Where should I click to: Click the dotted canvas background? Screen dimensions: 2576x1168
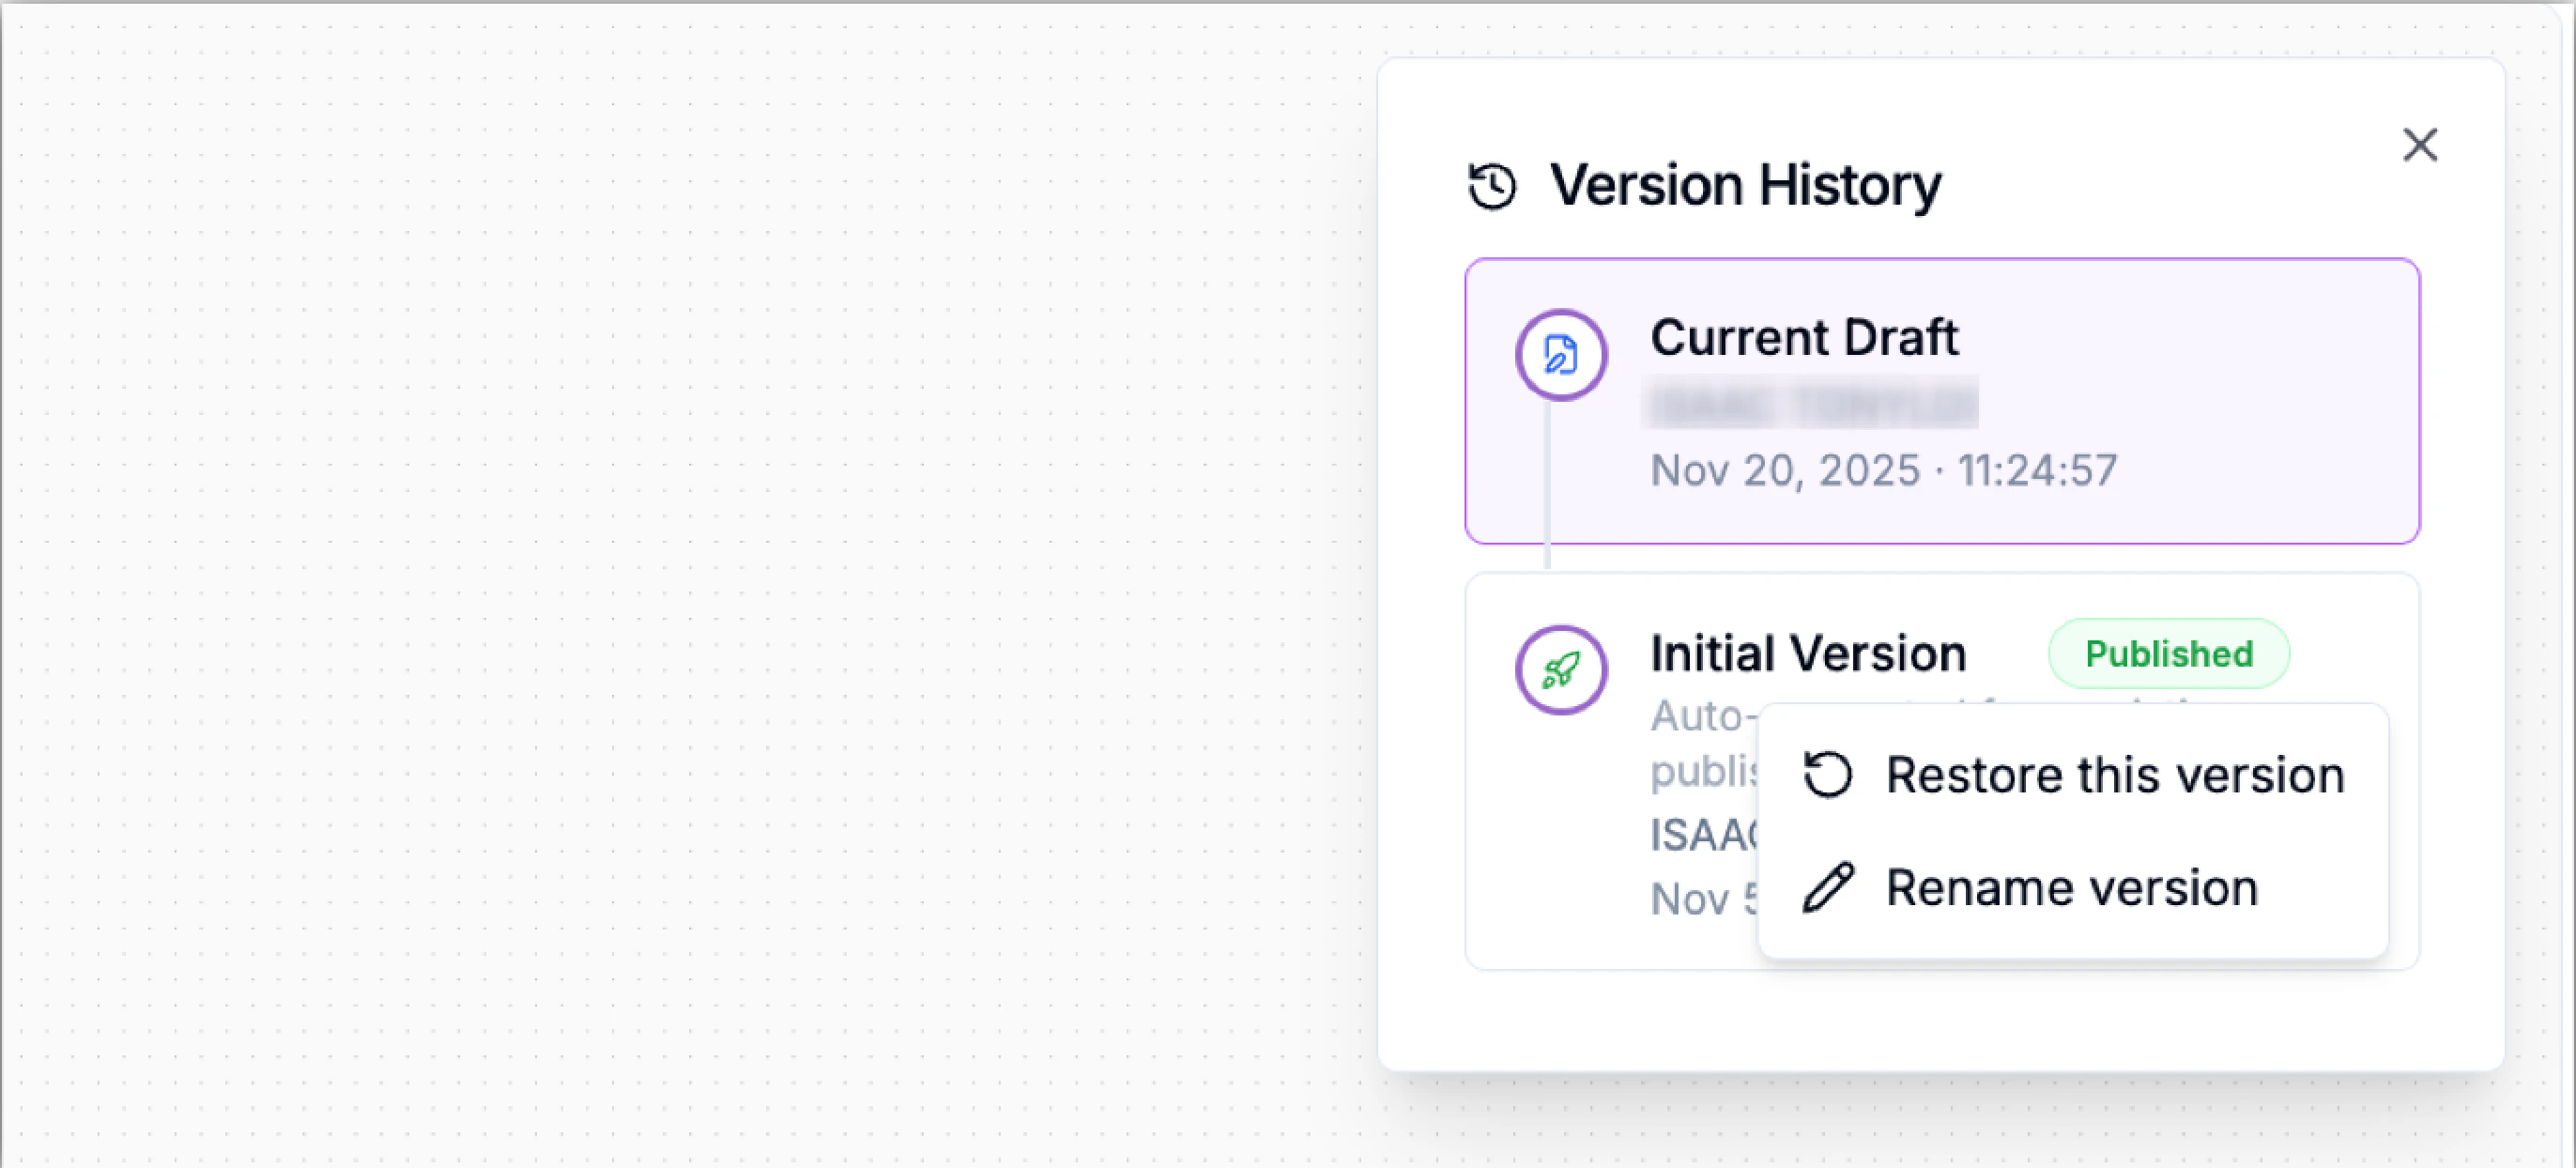pyautogui.click(x=600, y=600)
